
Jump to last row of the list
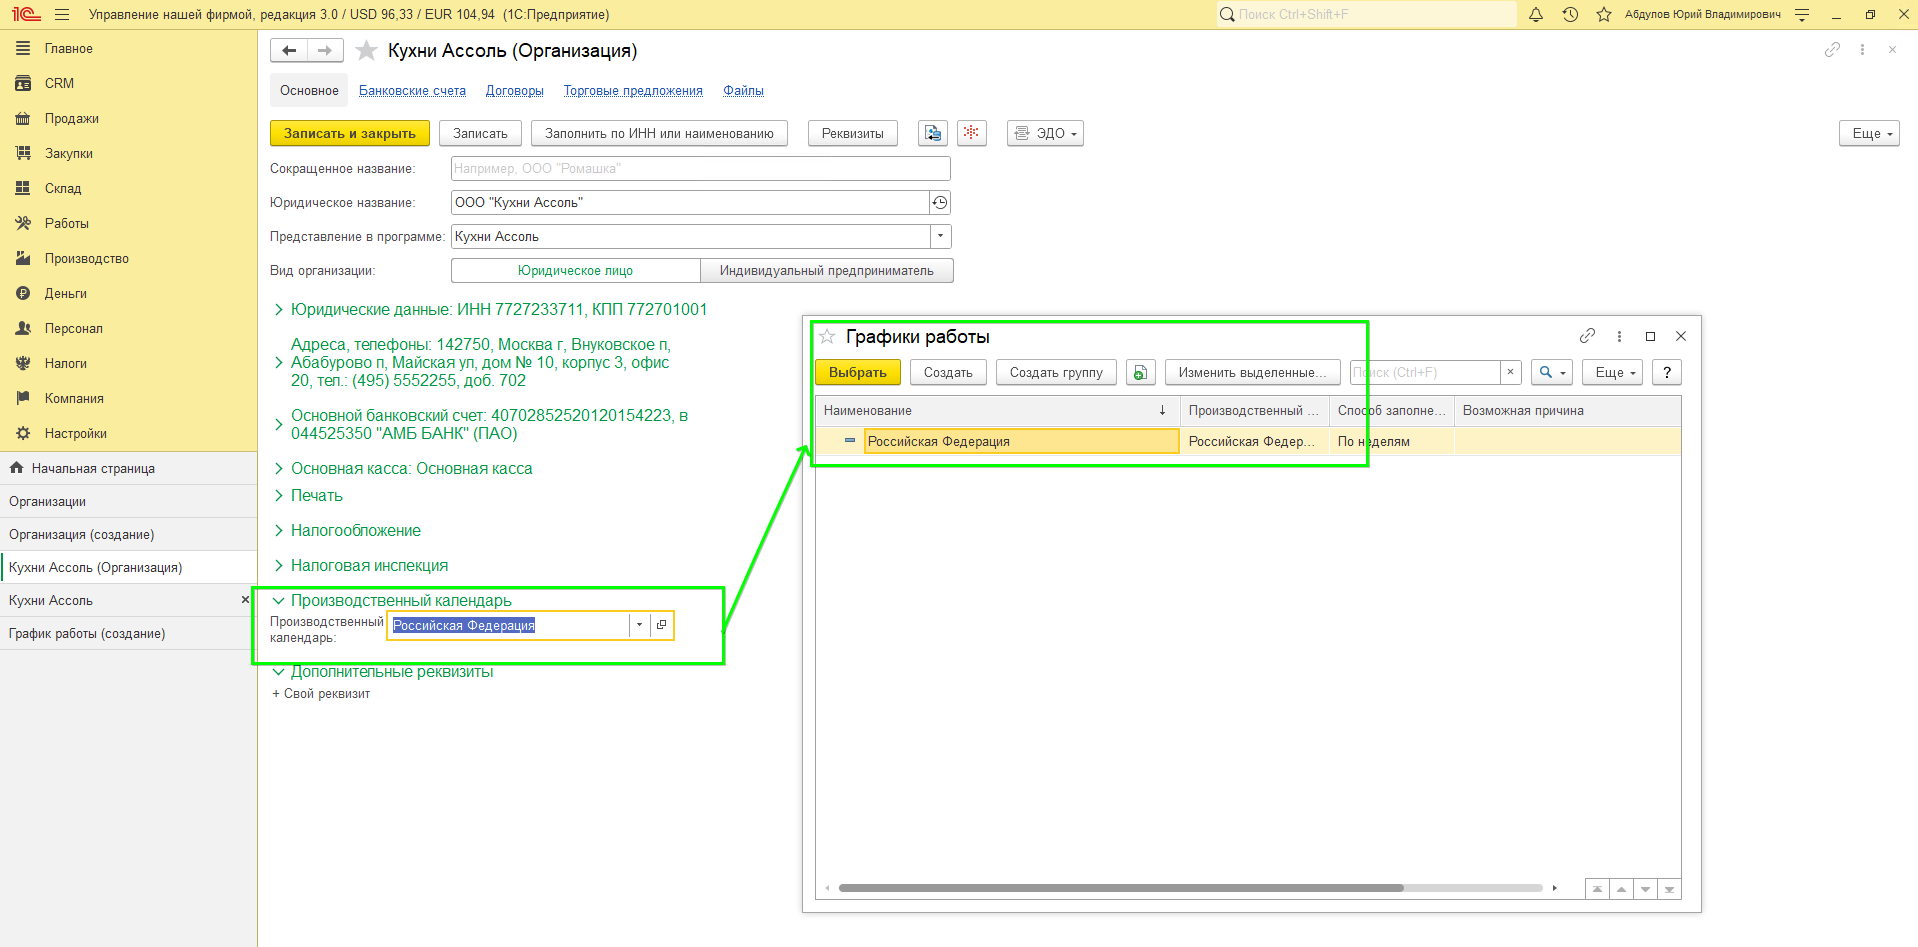click(x=1669, y=889)
